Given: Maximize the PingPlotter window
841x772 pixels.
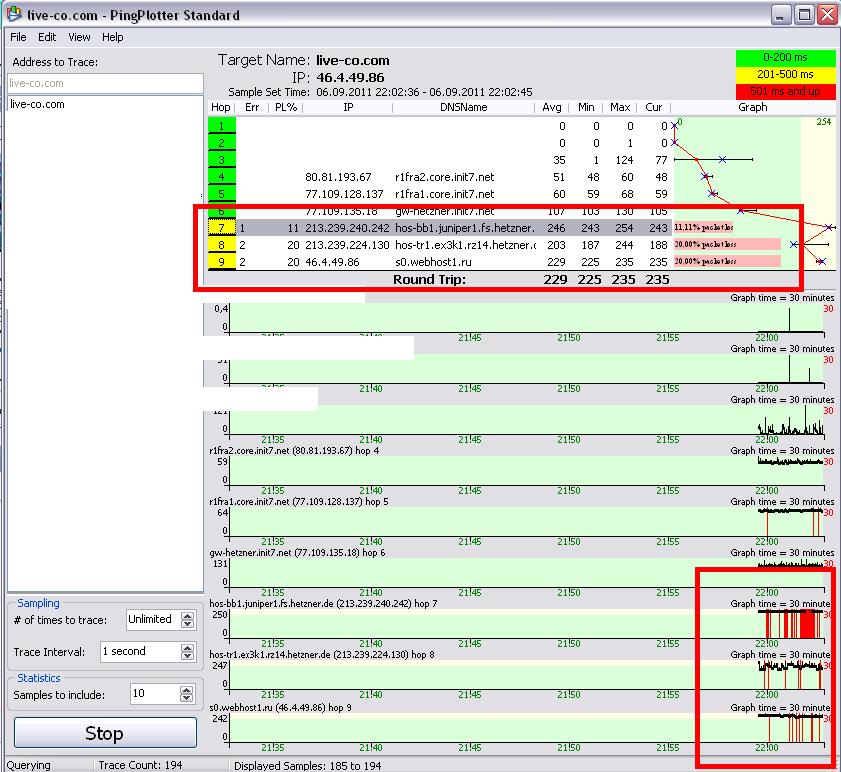Looking at the screenshot, I should (804, 15).
